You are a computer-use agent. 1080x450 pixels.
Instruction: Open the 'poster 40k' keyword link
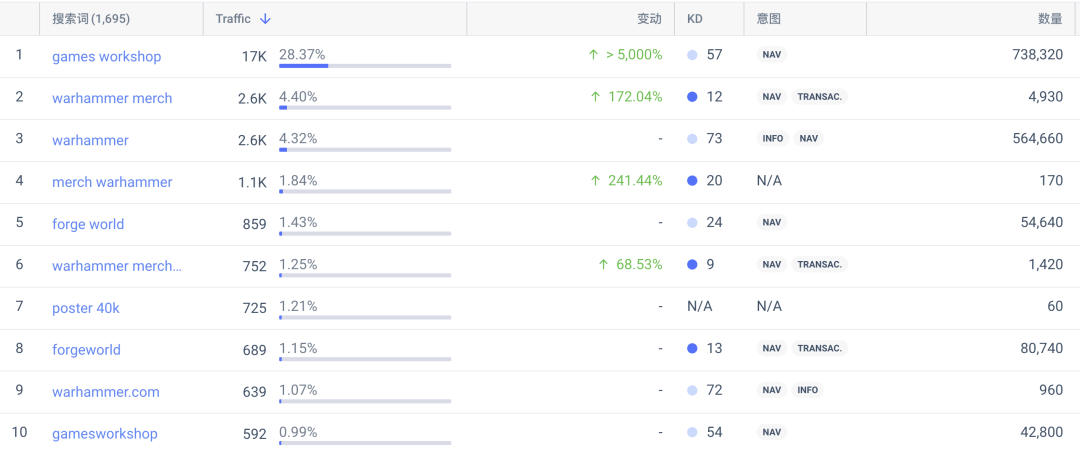86,308
